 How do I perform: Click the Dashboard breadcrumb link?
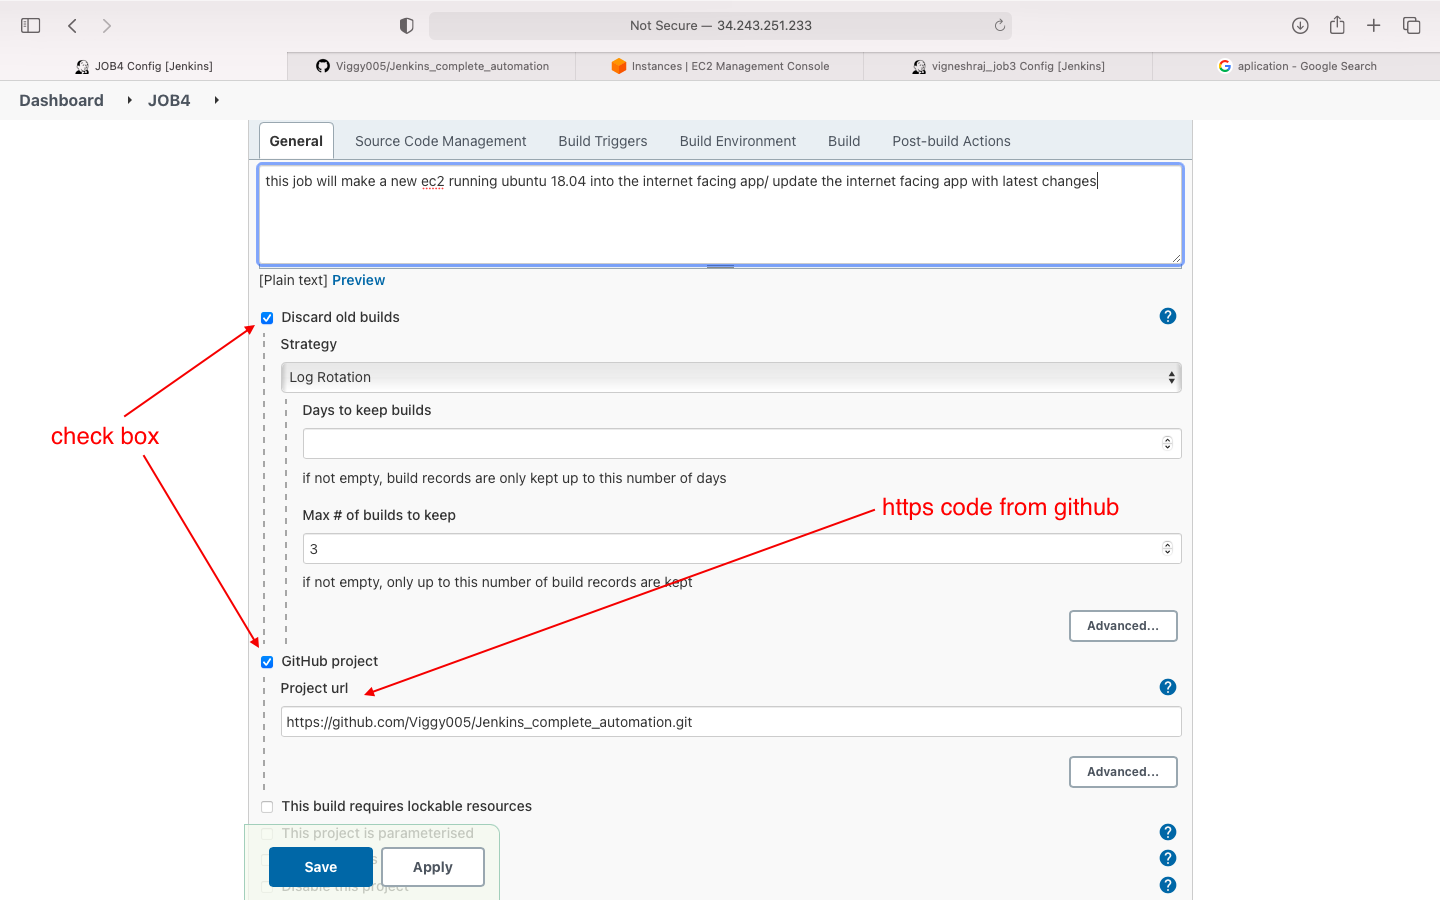click(x=61, y=100)
